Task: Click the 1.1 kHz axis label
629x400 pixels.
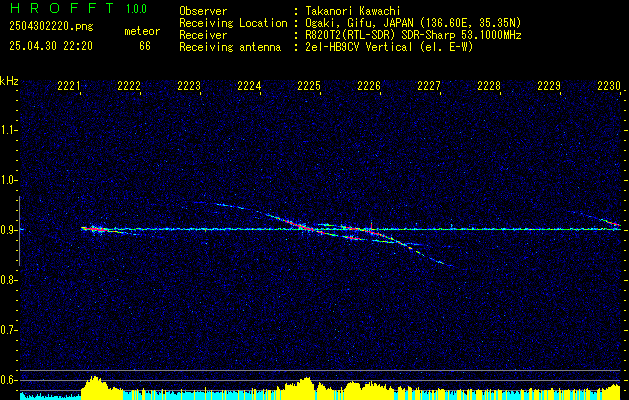Action: (x=8, y=130)
